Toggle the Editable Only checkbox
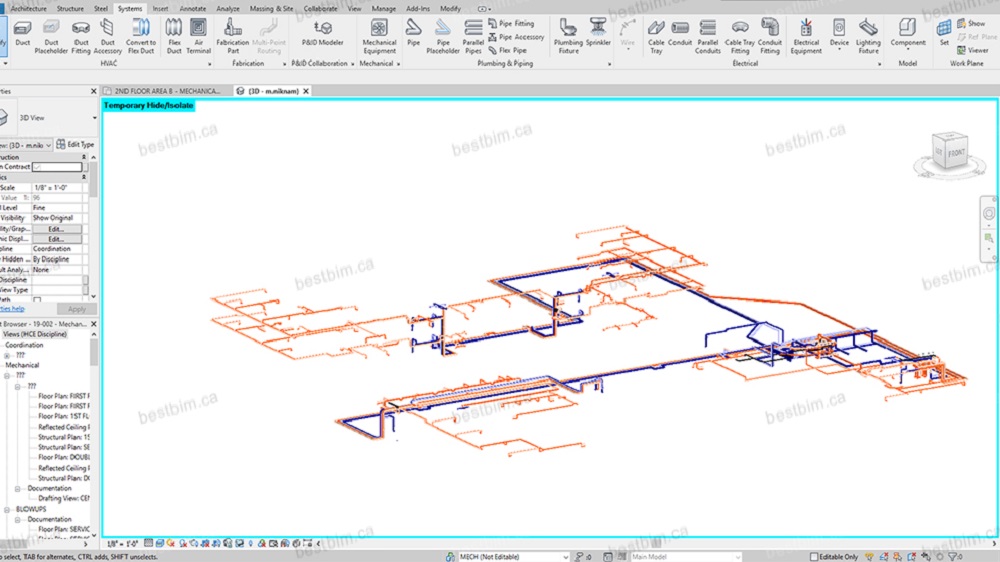The image size is (1000, 562). coord(814,557)
